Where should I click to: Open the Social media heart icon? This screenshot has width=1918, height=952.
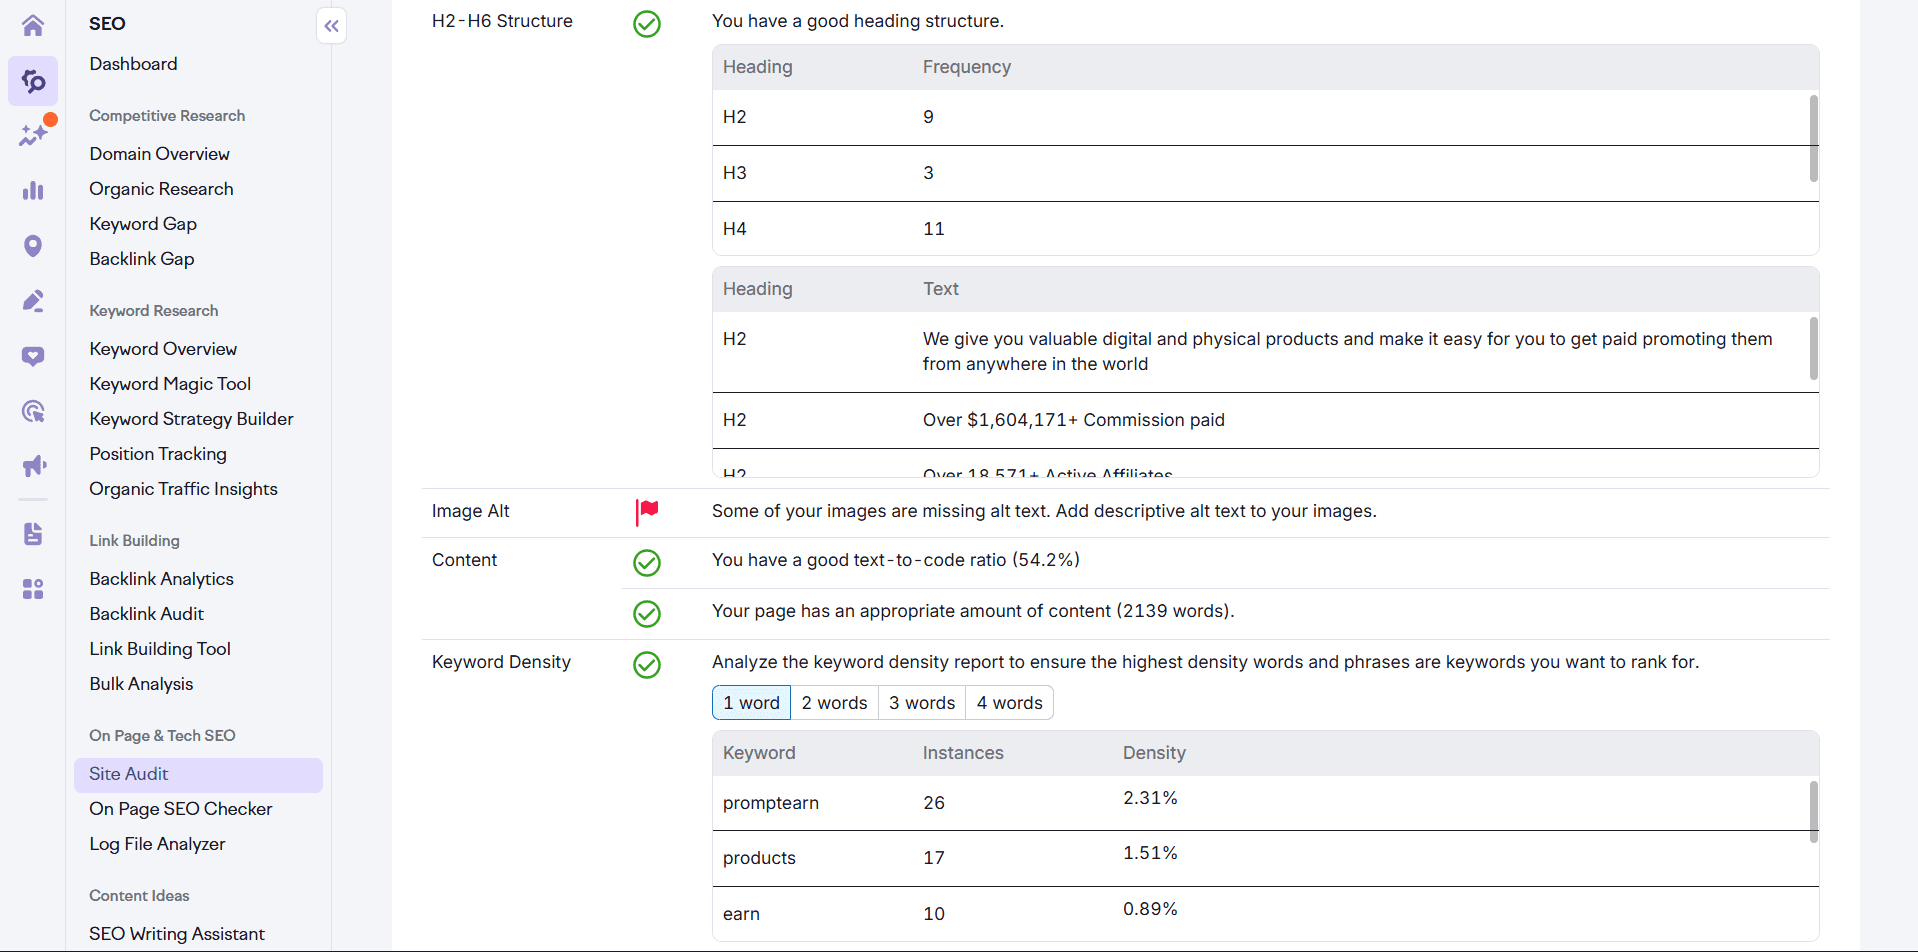[33, 356]
